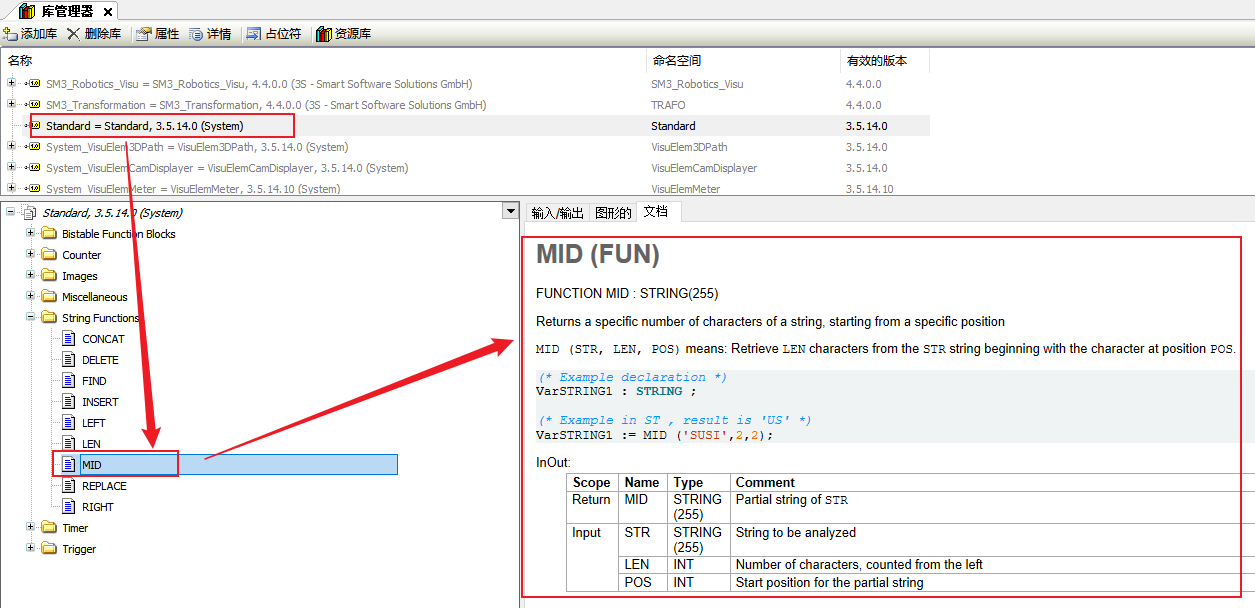1255x608 pixels.
Task: Switch to the 图形的 tab
Action: click(x=613, y=213)
